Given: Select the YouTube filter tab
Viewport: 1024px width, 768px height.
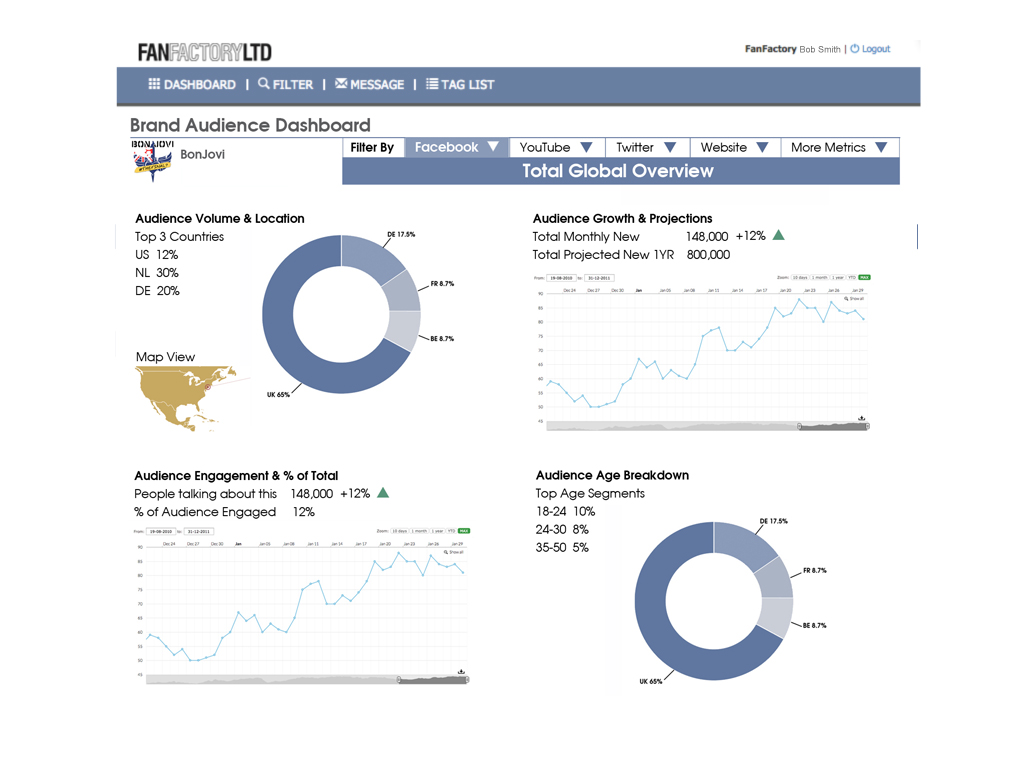Looking at the screenshot, I should [557, 147].
